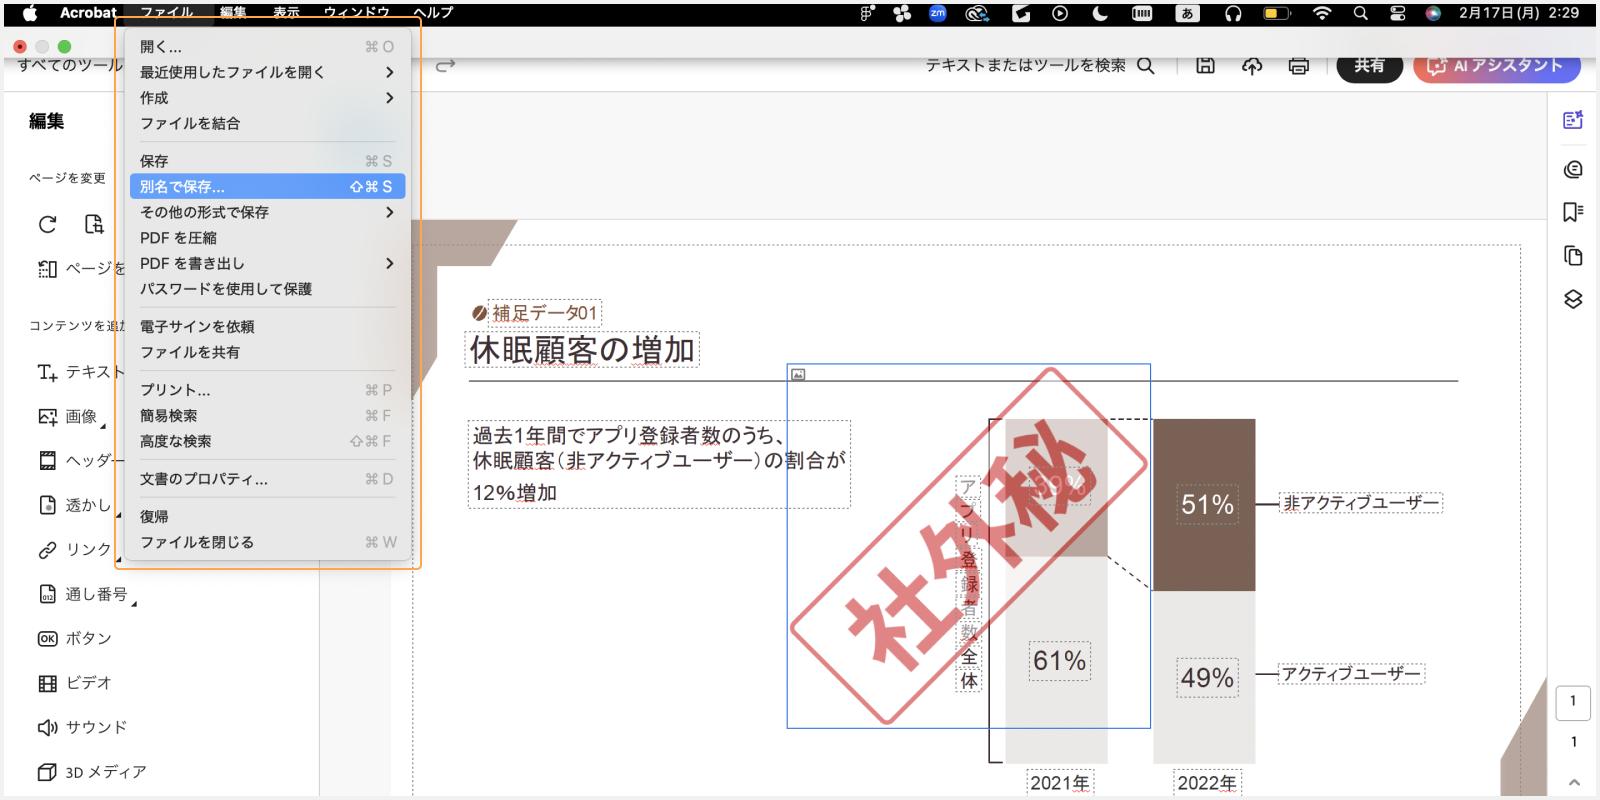
Task: Select ファイルを結合 from the menu
Action: coord(267,123)
